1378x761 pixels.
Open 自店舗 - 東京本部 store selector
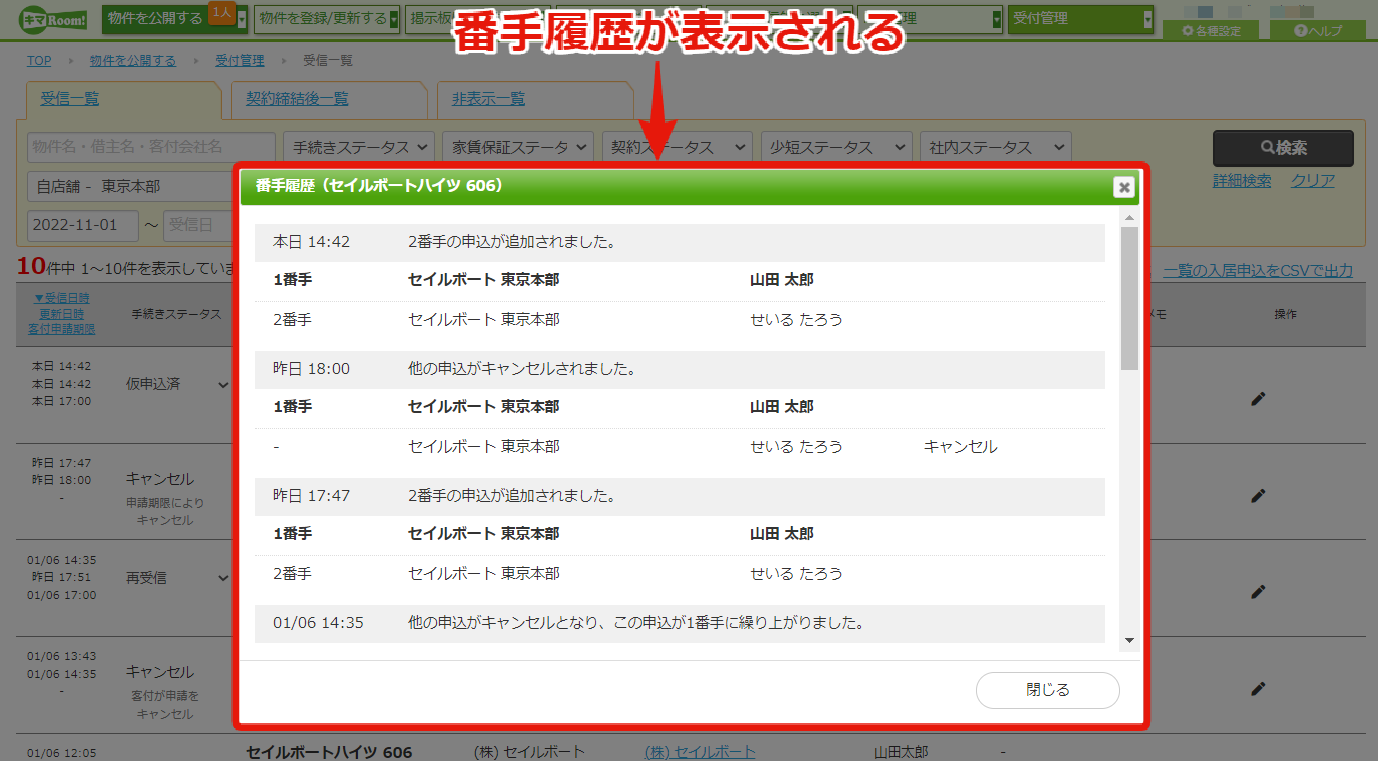pyautogui.click(x=130, y=186)
